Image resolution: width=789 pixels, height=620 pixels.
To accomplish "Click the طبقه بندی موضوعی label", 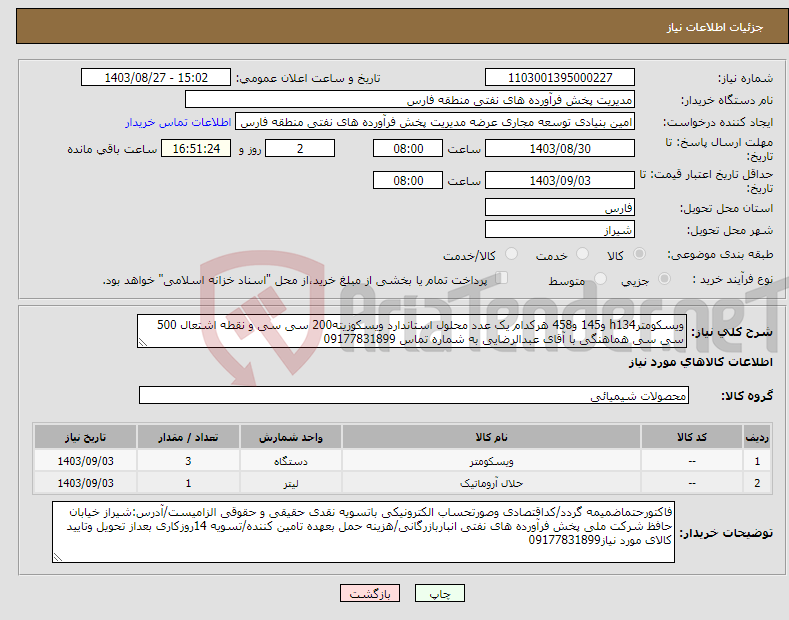I will (x=720, y=254).
